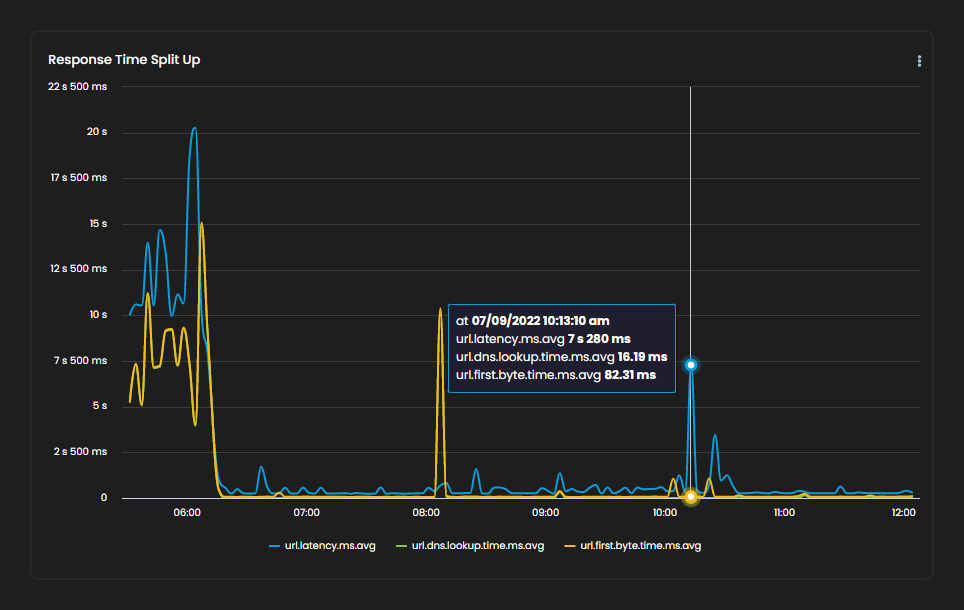Select the blue data point on the latency spike

(690, 365)
